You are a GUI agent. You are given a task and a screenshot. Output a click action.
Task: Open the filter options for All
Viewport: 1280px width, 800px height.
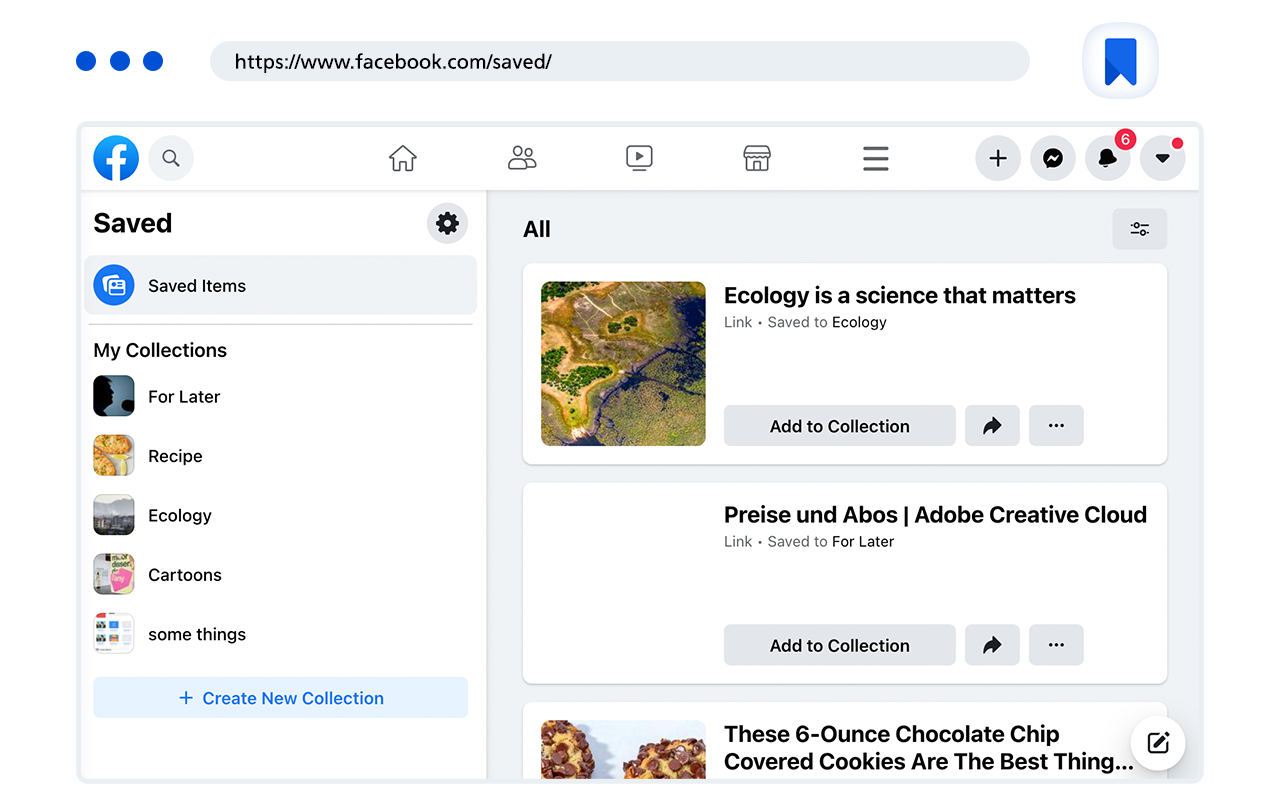[1139, 229]
